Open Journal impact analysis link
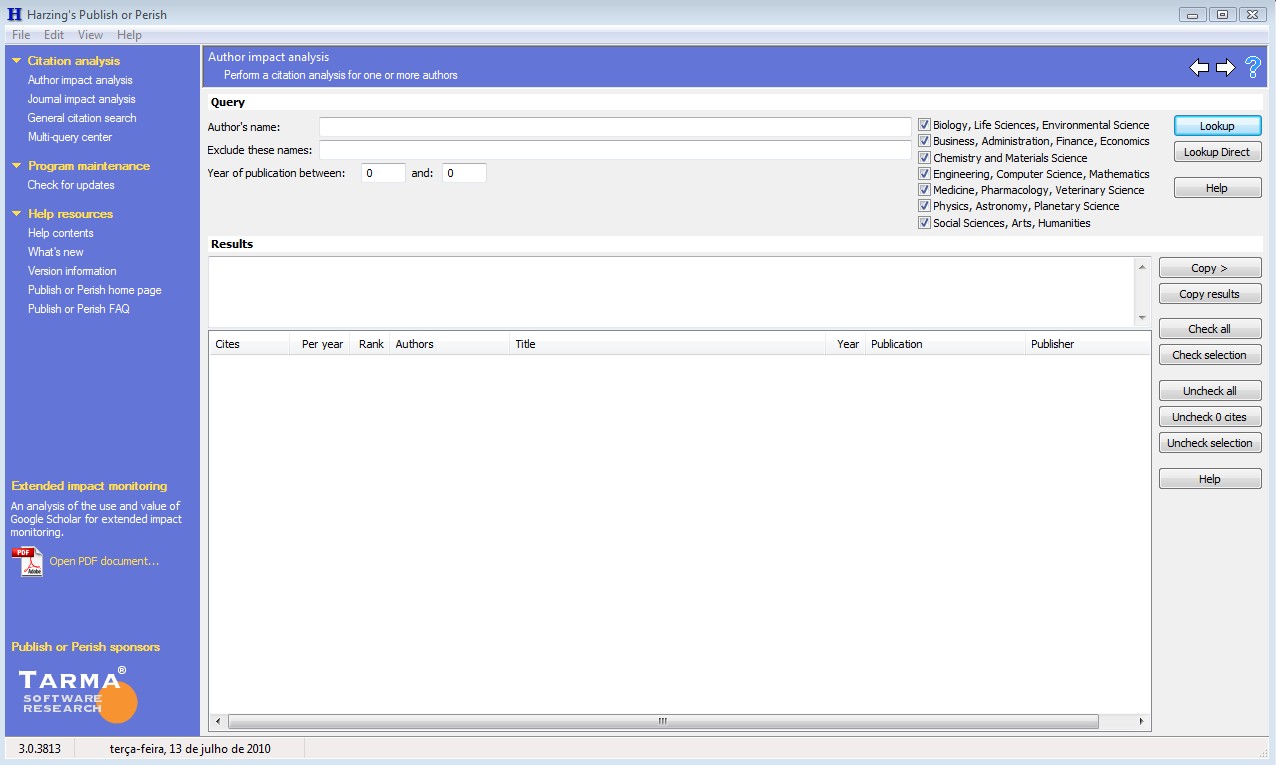The image size is (1276, 765). tap(81, 99)
